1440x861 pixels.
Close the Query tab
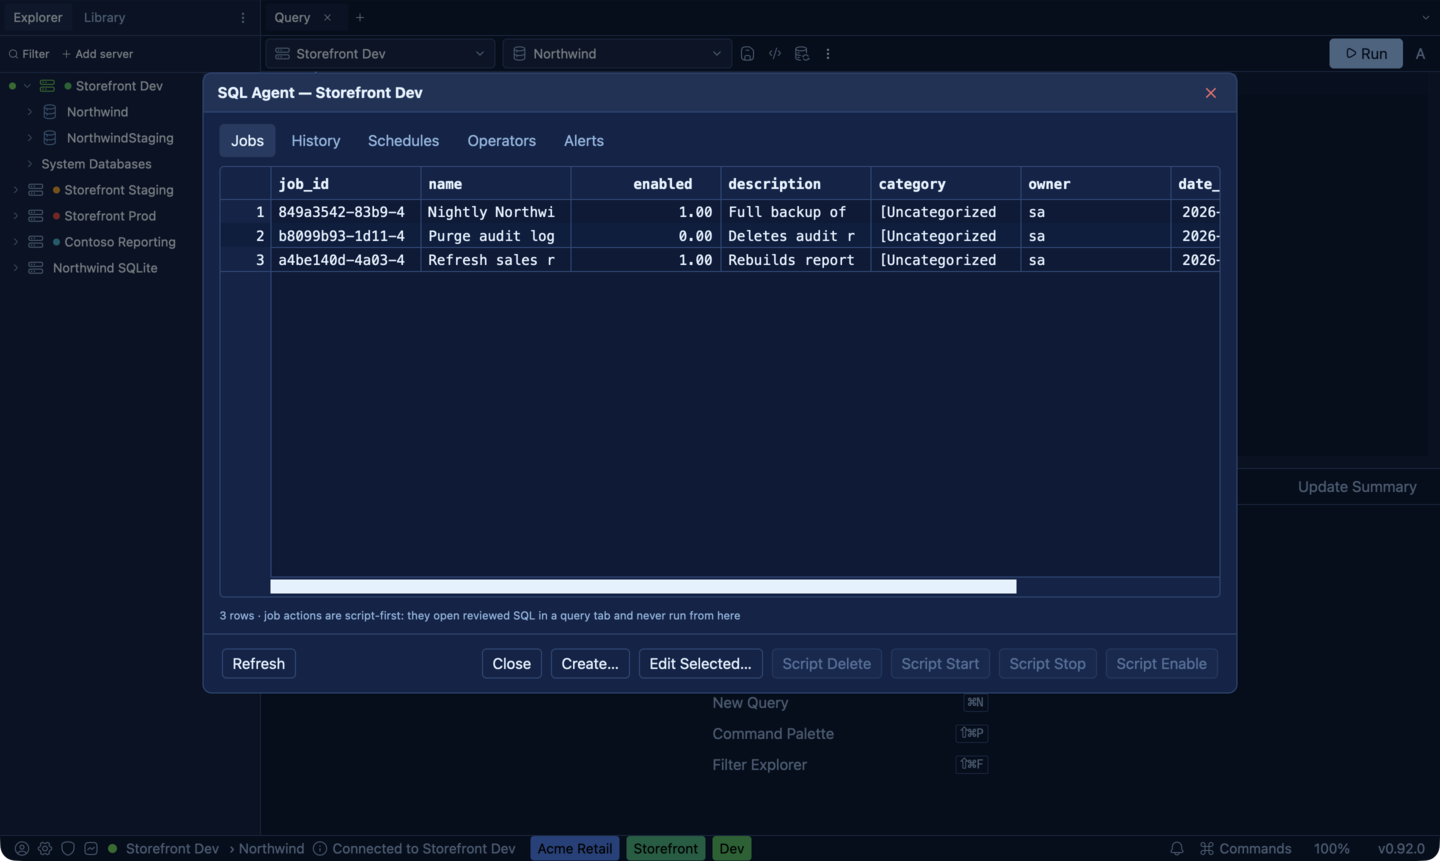(327, 18)
